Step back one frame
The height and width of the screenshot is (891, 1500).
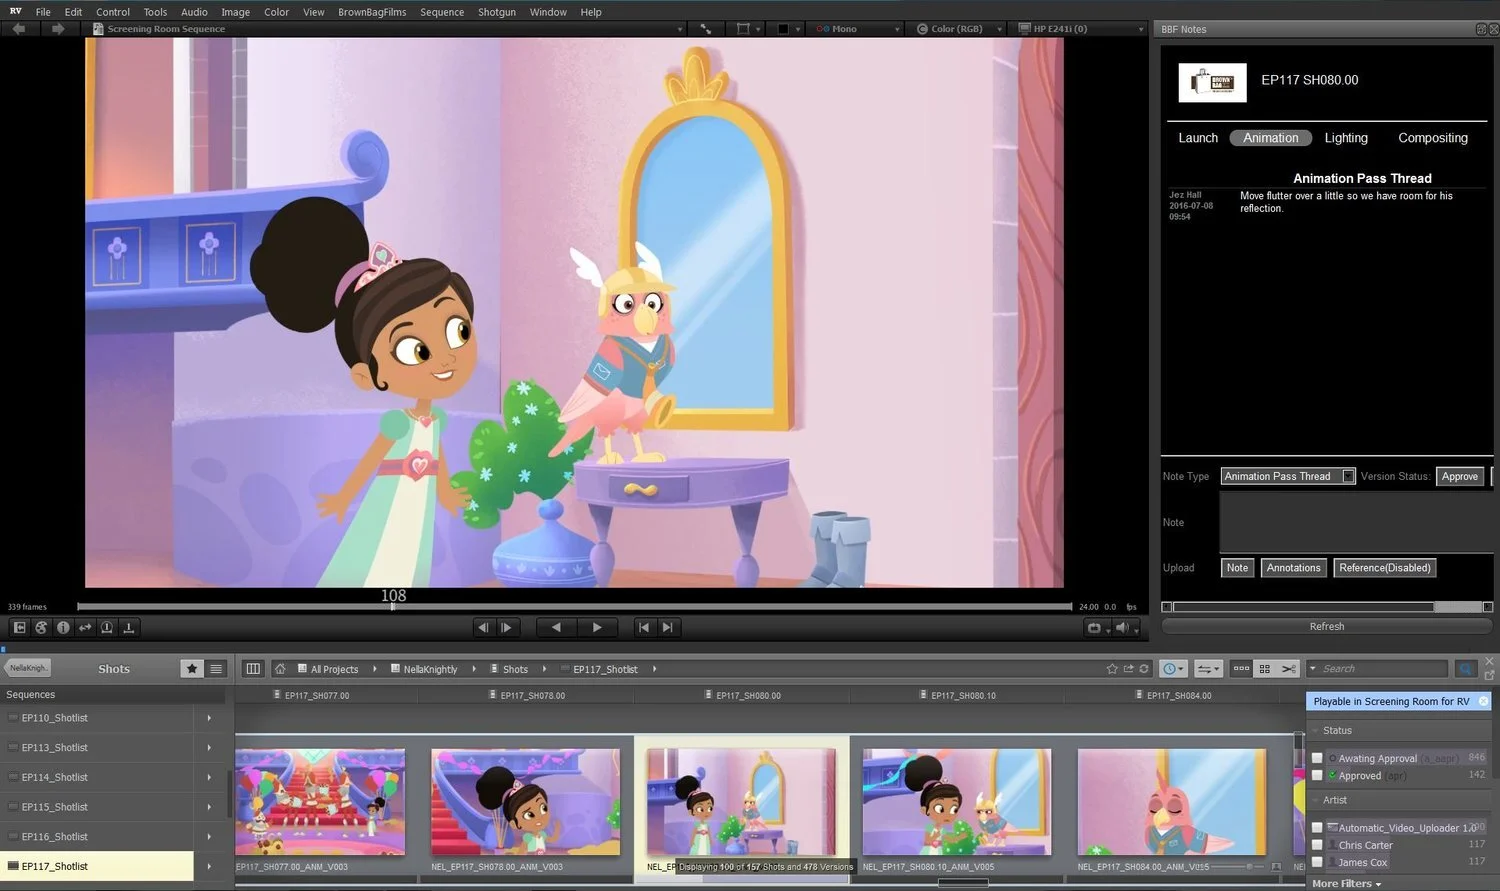(484, 628)
